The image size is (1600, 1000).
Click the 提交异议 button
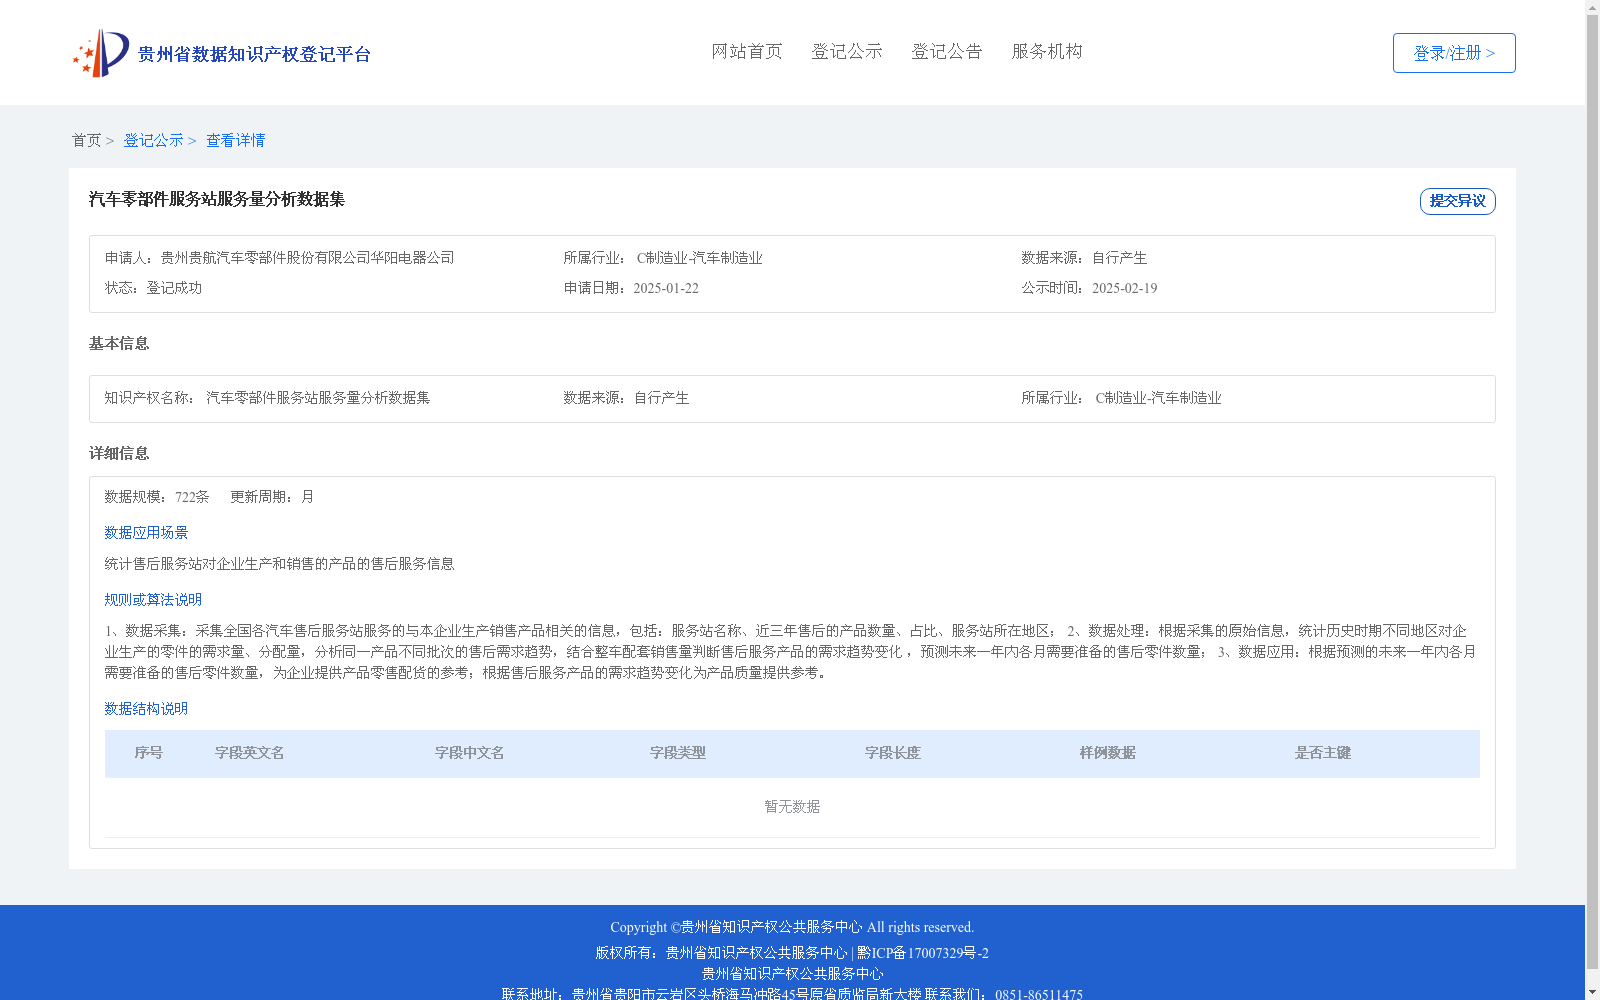1458,201
